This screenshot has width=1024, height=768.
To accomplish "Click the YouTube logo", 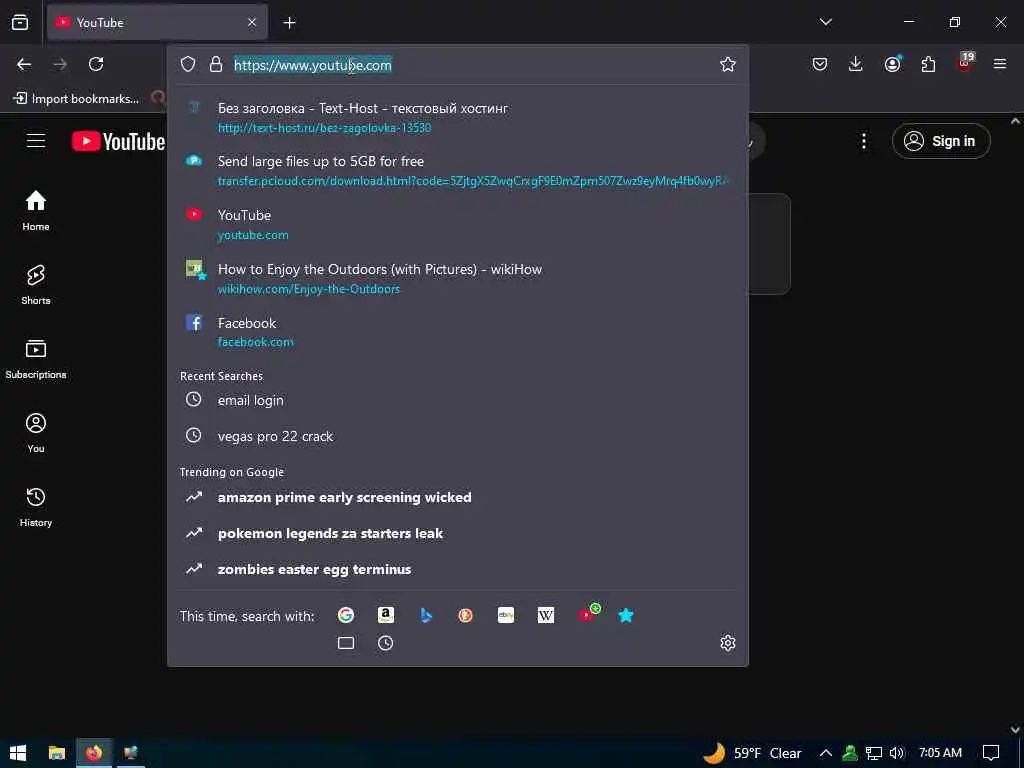I will coord(118,141).
